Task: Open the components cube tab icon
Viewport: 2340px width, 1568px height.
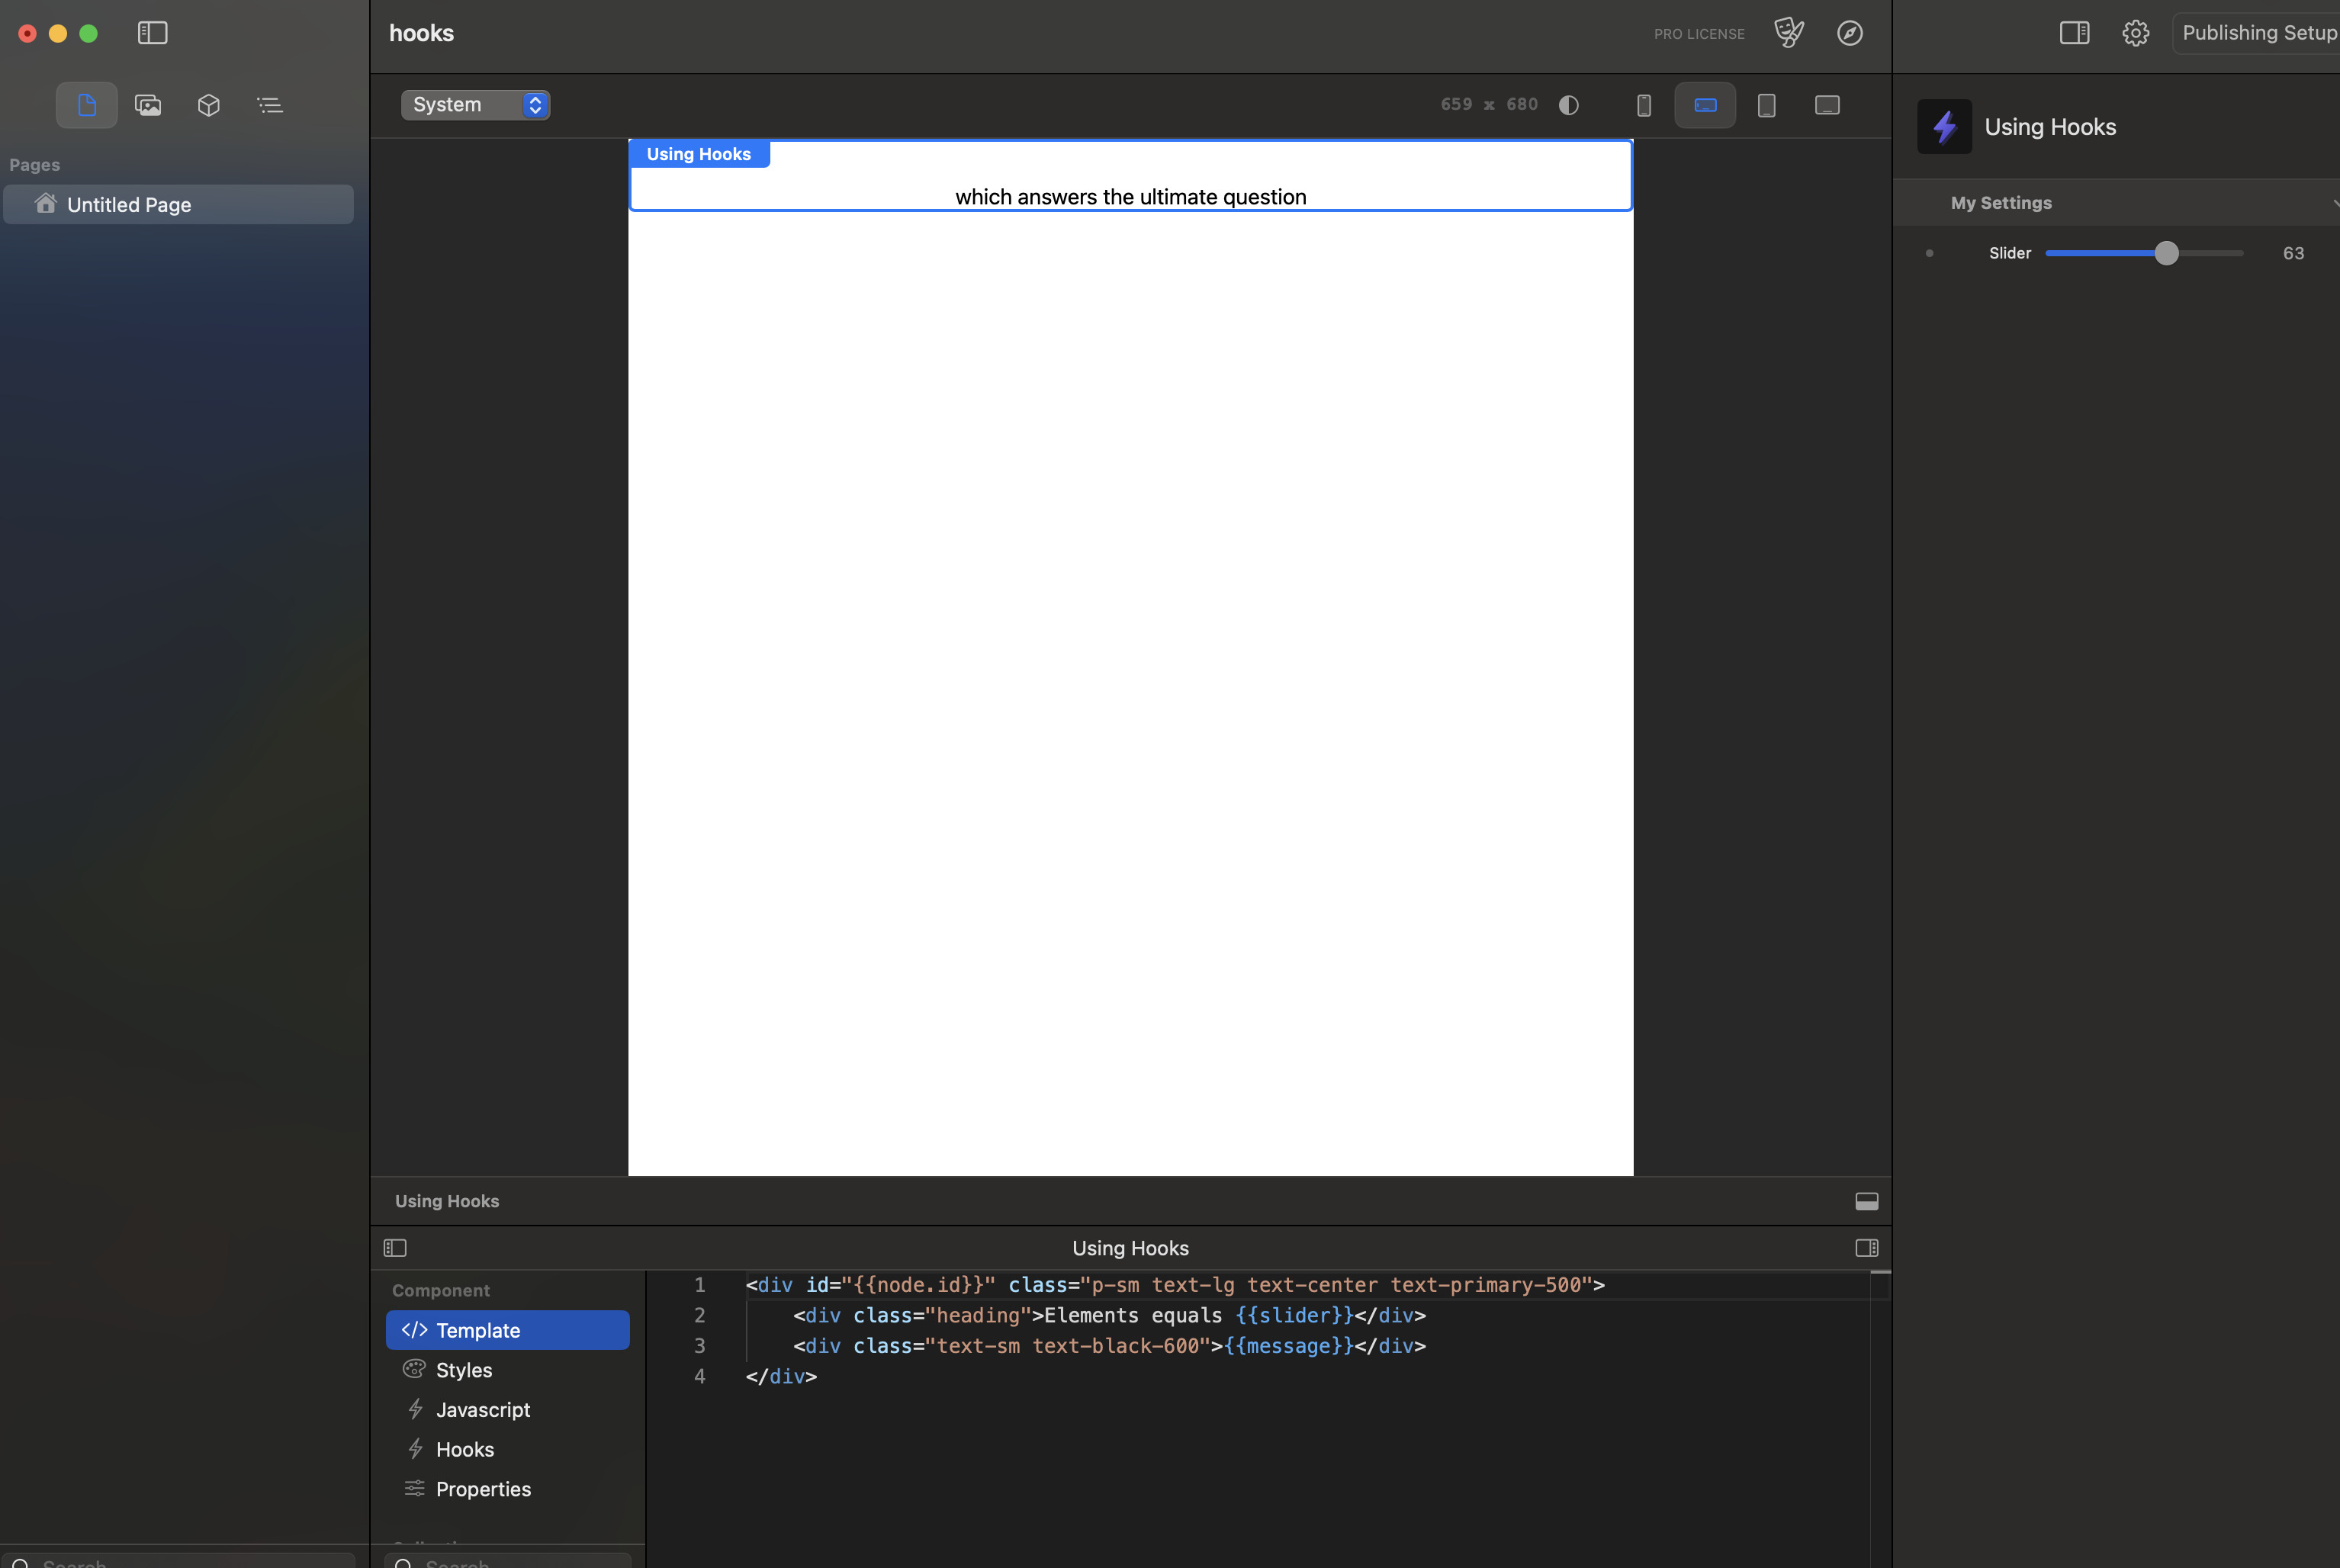Action: 209,105
